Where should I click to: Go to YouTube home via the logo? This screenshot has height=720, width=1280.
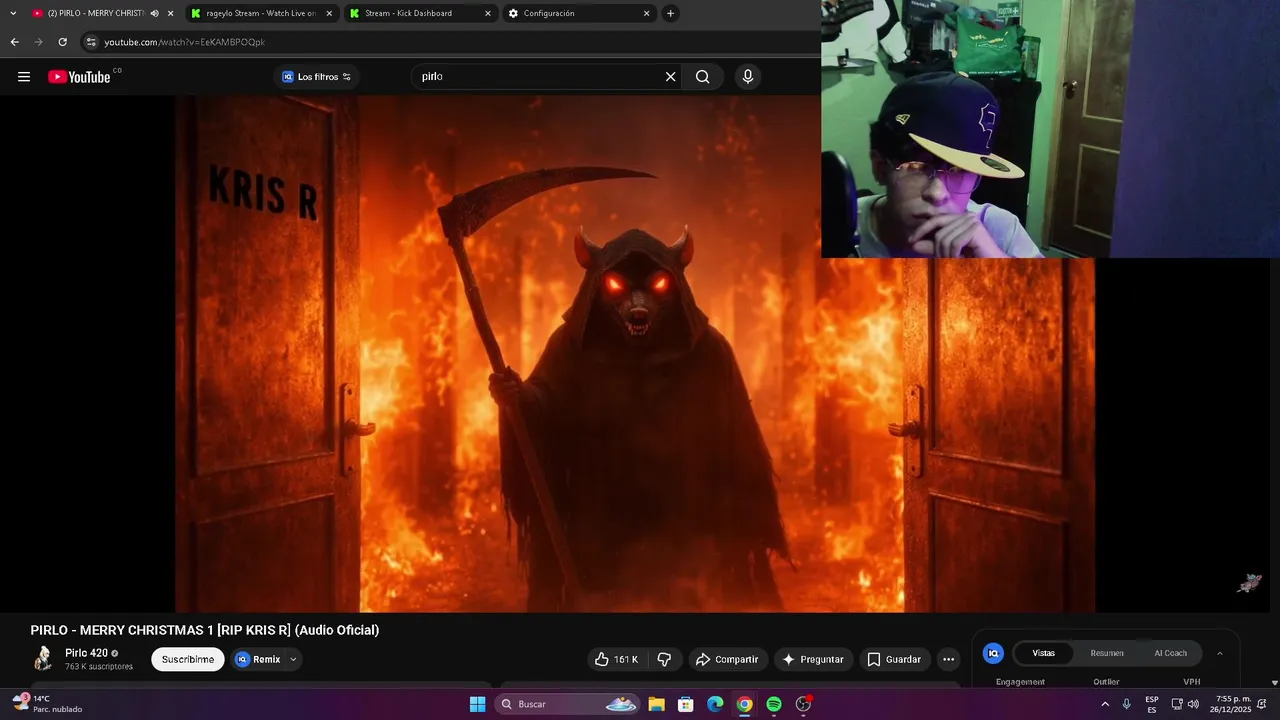click(80, 77)
